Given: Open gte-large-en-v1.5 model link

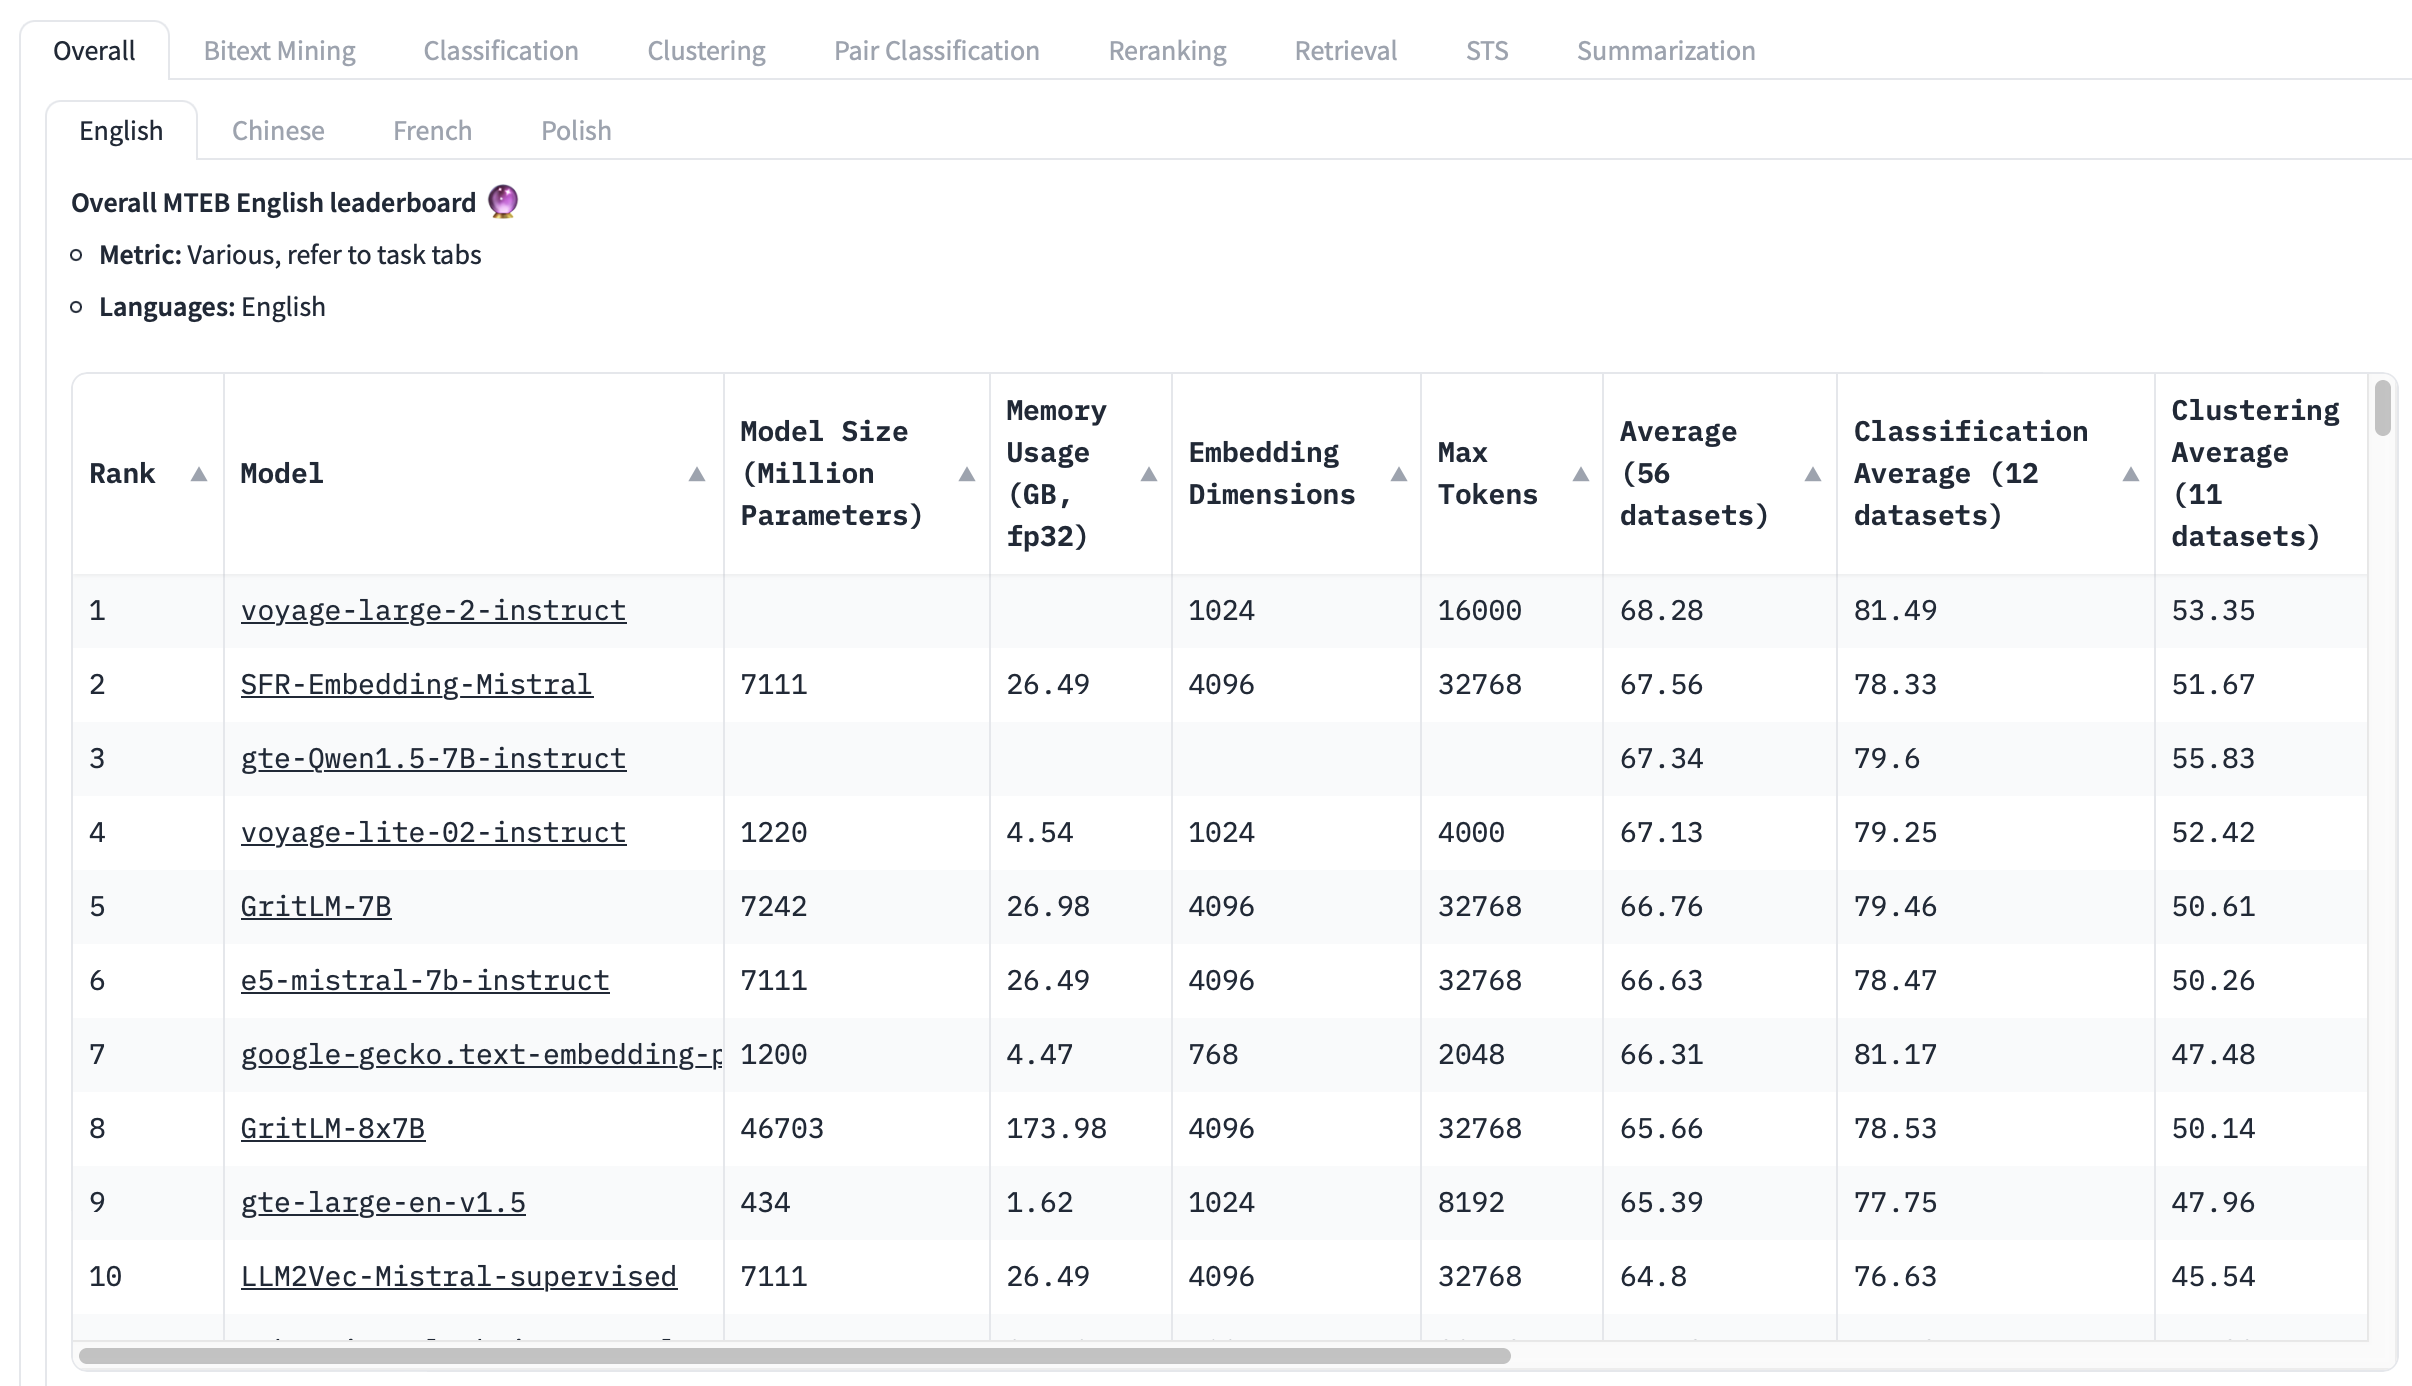Looking at the screenshot, I should point(383,1203).
